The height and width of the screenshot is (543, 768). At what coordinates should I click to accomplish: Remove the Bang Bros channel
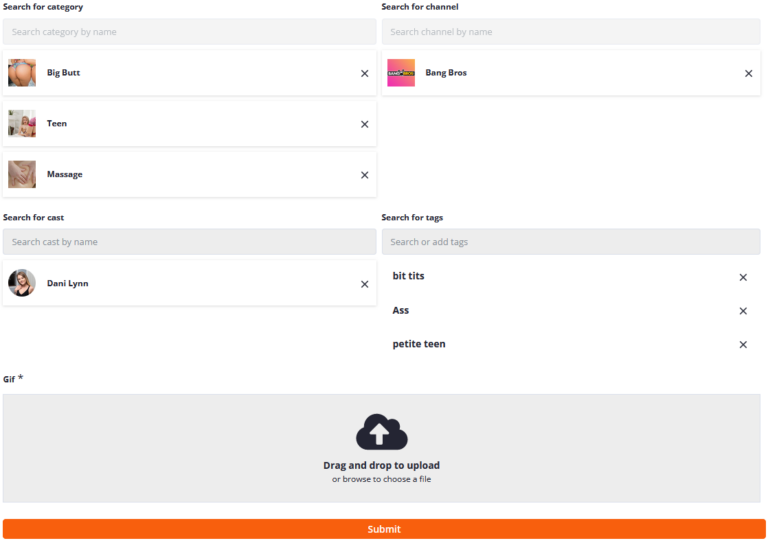coord(748,73)
